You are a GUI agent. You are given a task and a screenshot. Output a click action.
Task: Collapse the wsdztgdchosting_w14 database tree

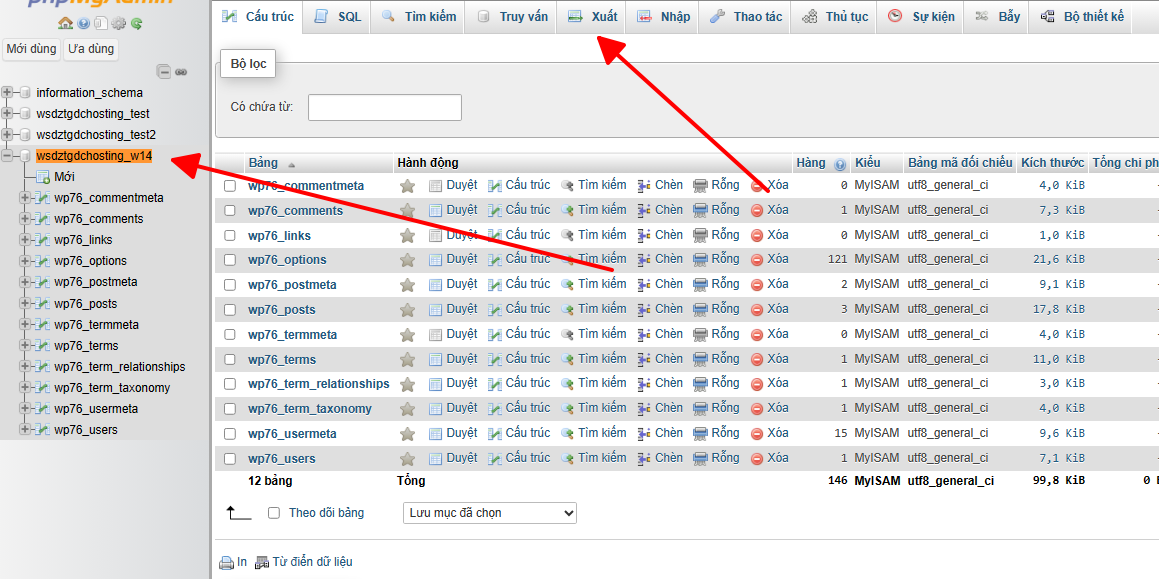8,156
